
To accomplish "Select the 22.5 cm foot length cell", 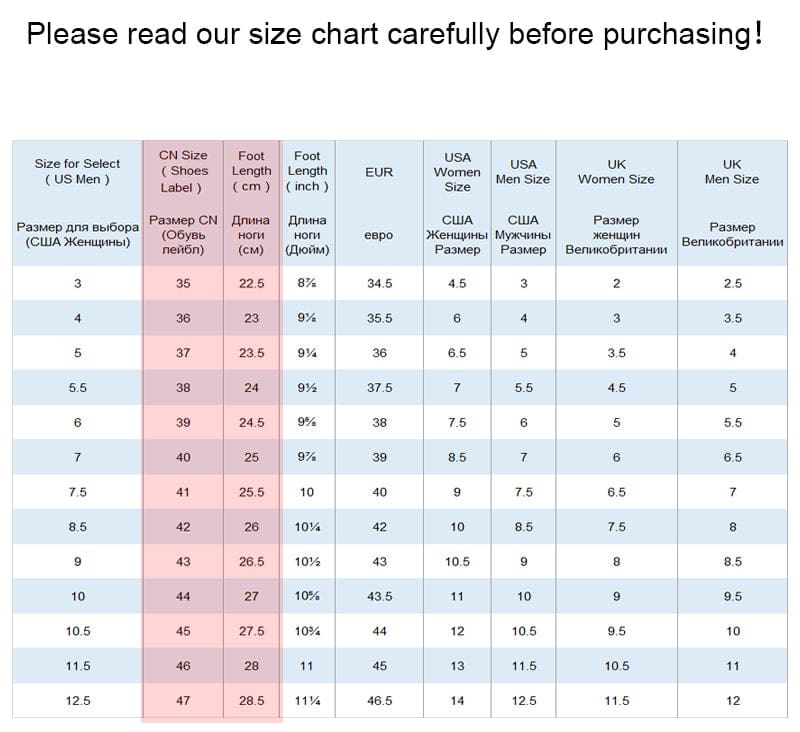I will tap(251, 283).
